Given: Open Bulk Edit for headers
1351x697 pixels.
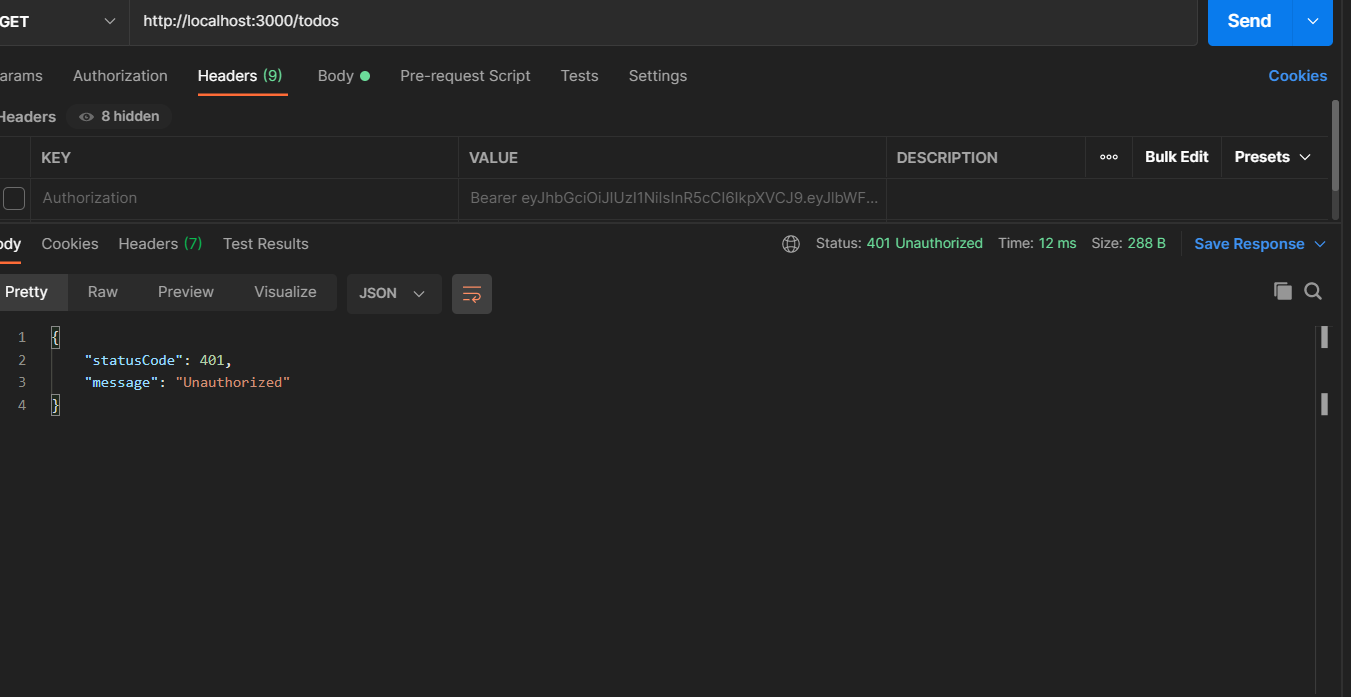Looking at the screenshot, I should (x=1176, y=156).
